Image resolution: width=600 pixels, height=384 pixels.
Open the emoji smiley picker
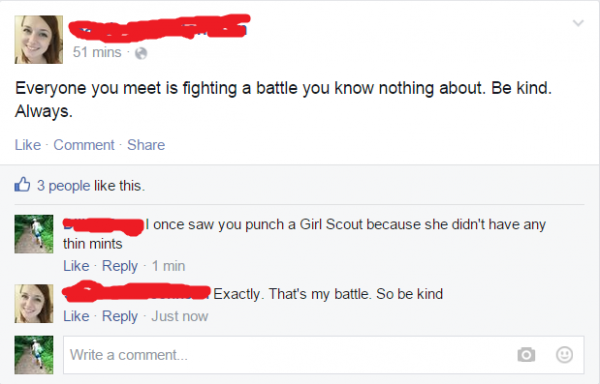pyautogui.click(x=564, y=355)
